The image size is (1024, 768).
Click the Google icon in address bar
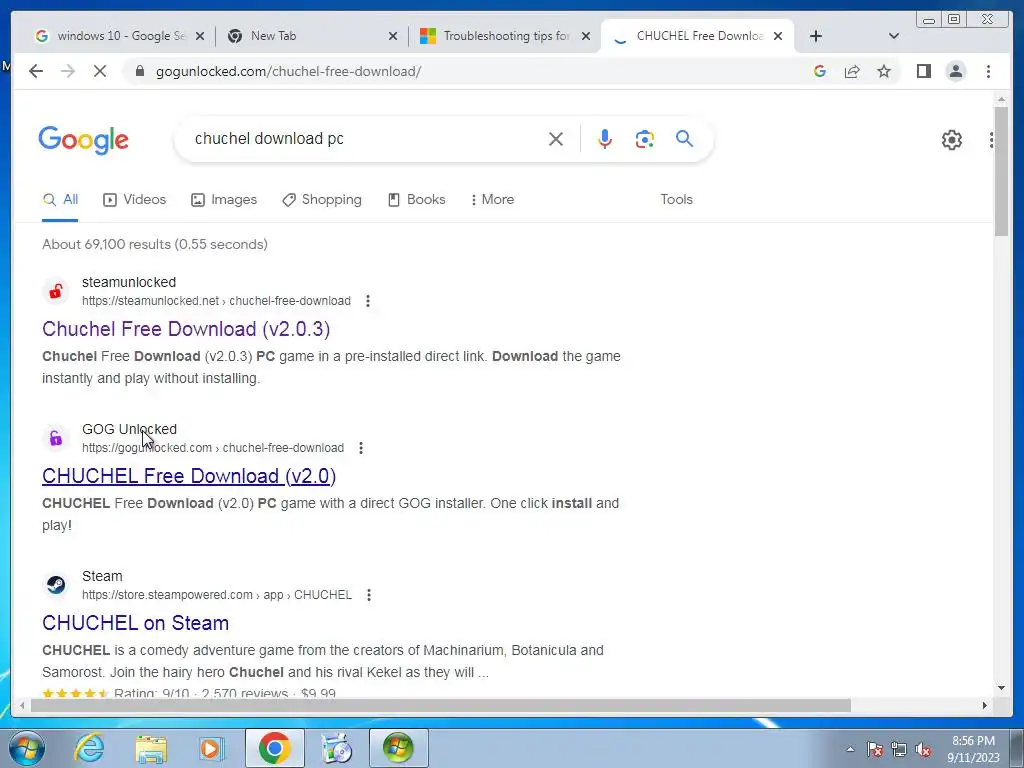coord(820,71)
